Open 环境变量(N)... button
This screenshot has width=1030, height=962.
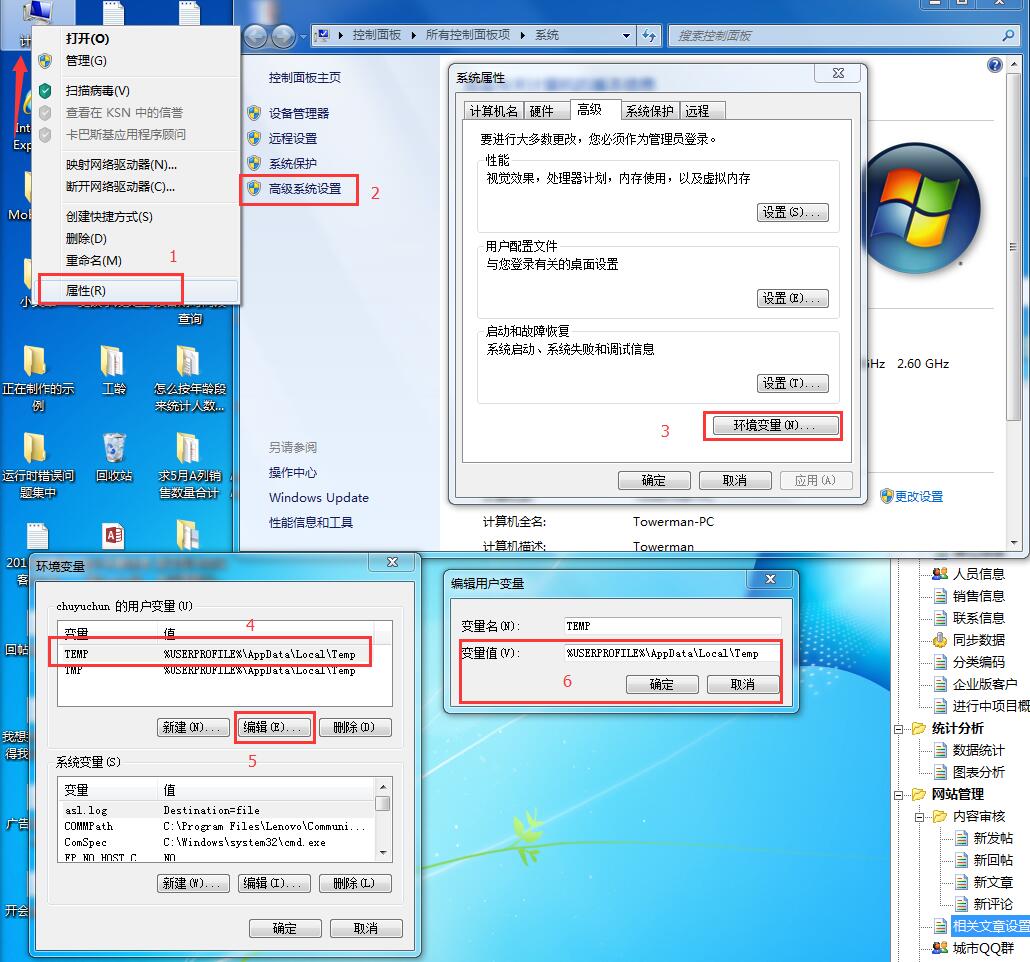(775, 425)
